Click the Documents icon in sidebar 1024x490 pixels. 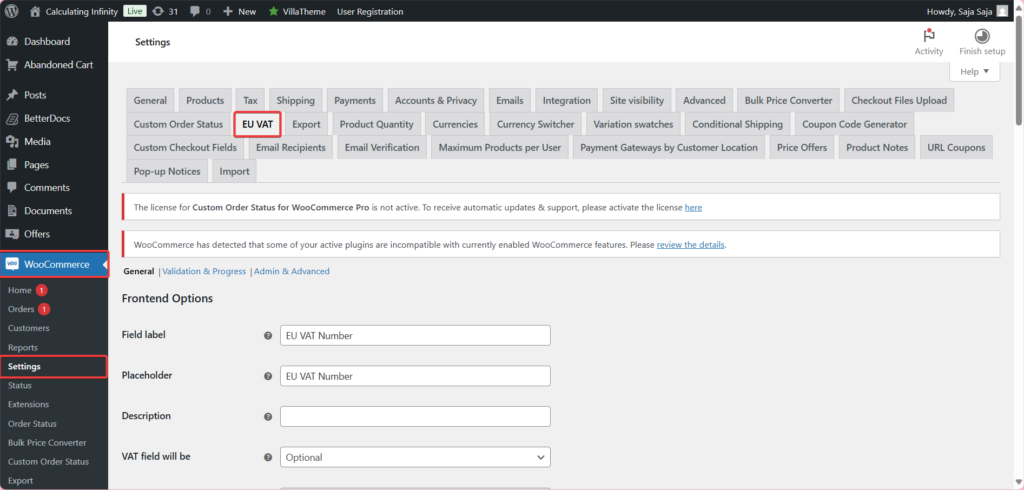pos(12,210)
